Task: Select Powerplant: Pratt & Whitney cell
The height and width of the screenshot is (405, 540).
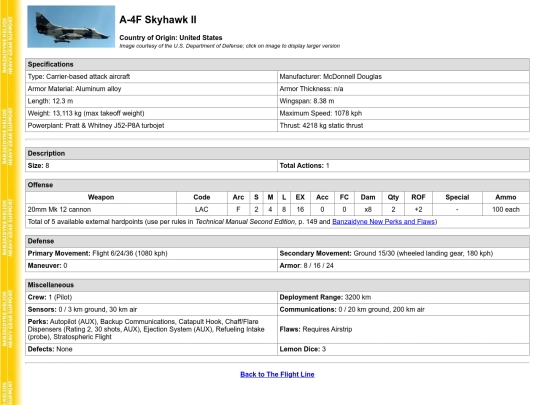Action: pos(151,125)
